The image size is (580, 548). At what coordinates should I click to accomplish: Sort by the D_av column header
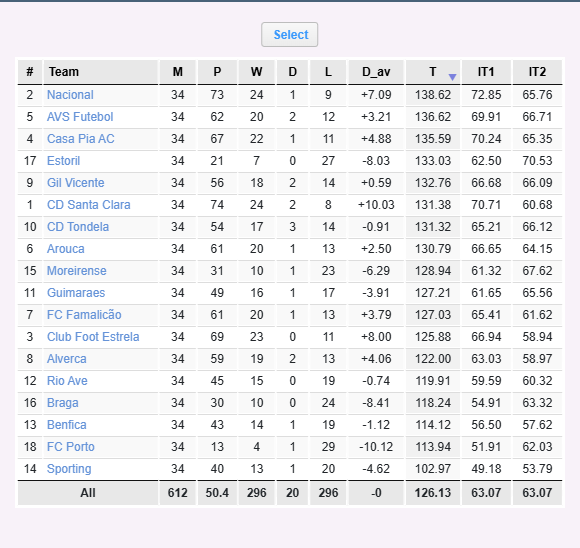tap(376, 72)
